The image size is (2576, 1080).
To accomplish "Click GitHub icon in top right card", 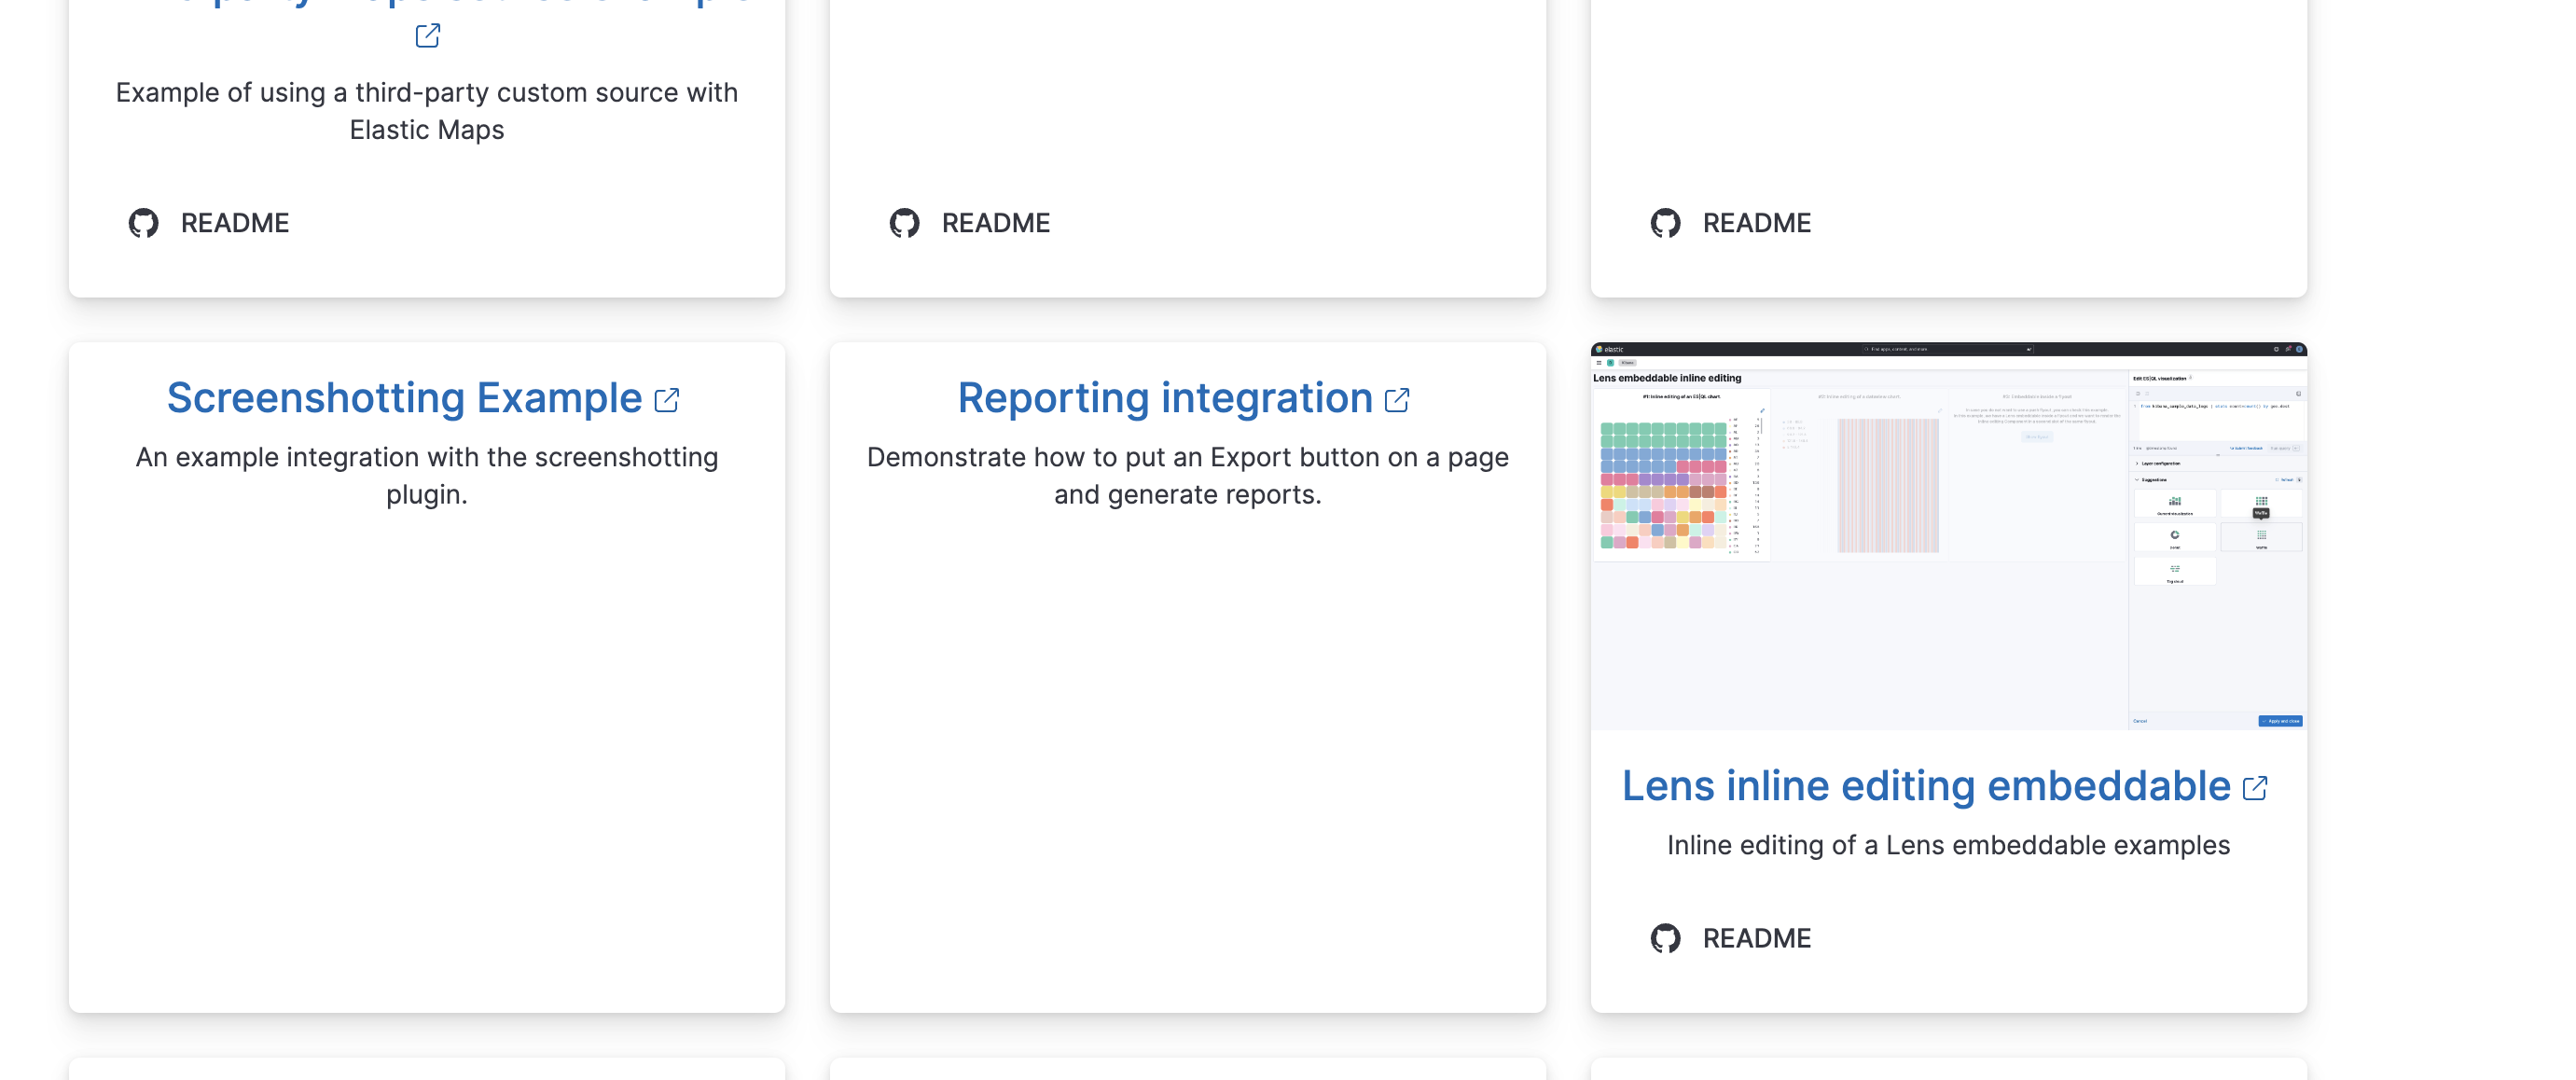I will 1665,223.
